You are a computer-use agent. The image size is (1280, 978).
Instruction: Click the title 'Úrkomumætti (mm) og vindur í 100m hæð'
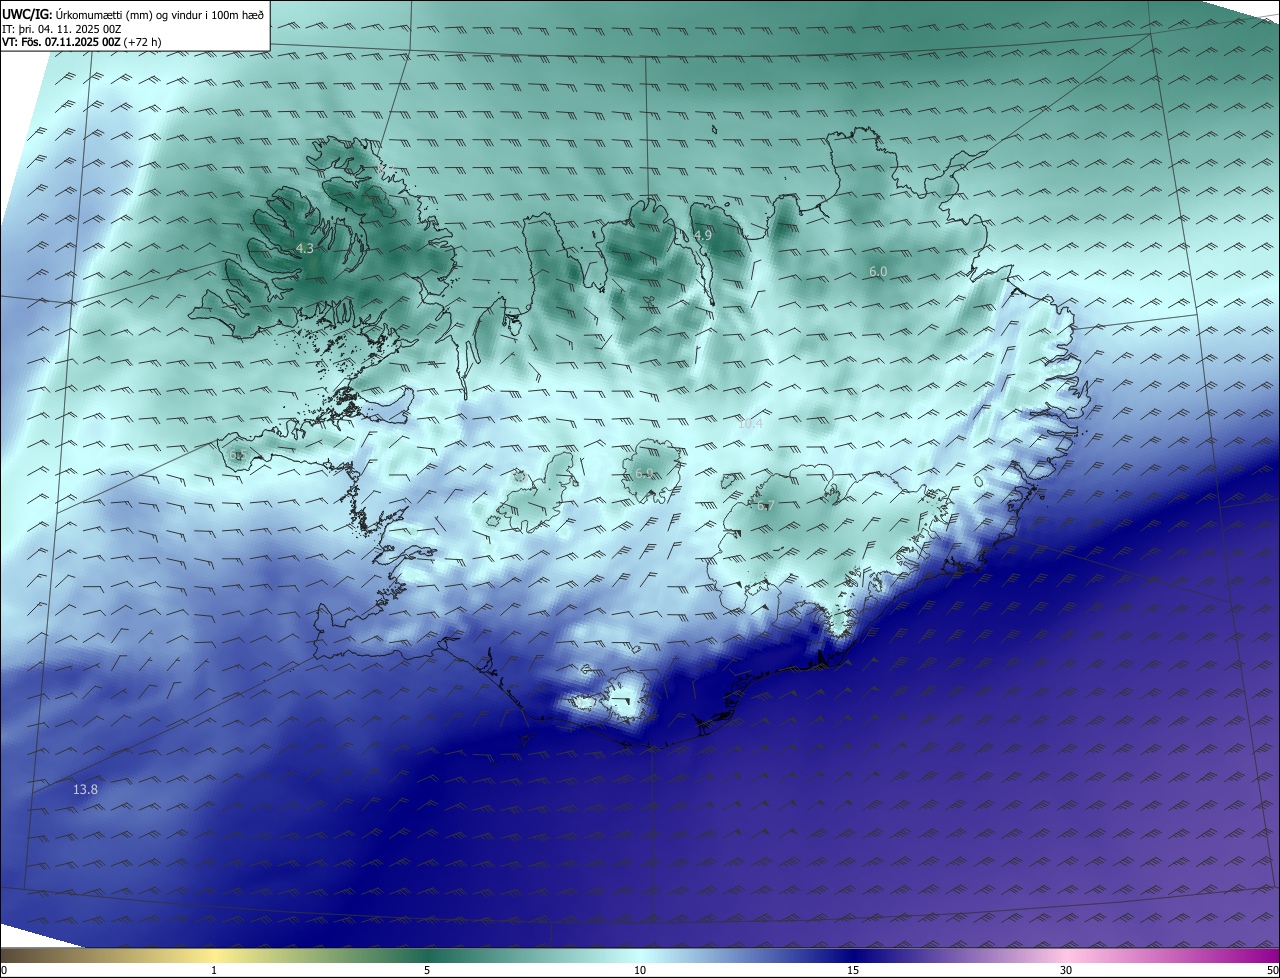point(159,15)
